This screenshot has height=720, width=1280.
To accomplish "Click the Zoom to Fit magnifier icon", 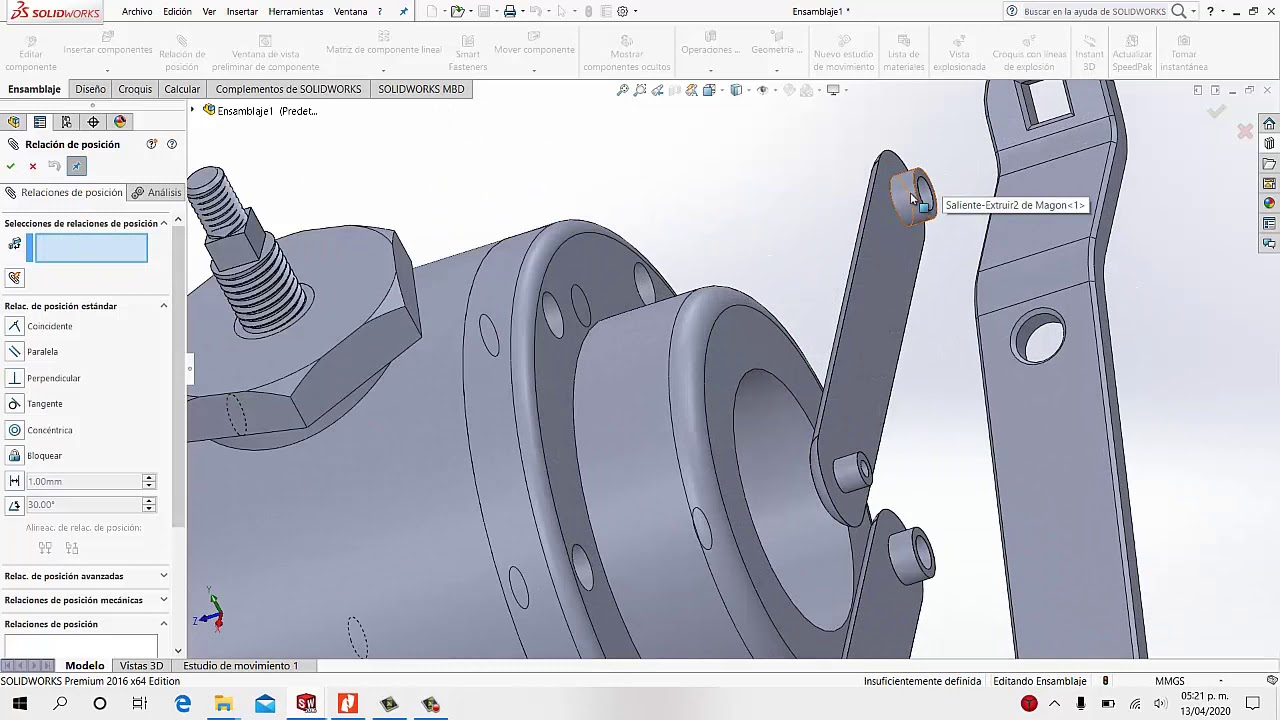I will [623, 90].
